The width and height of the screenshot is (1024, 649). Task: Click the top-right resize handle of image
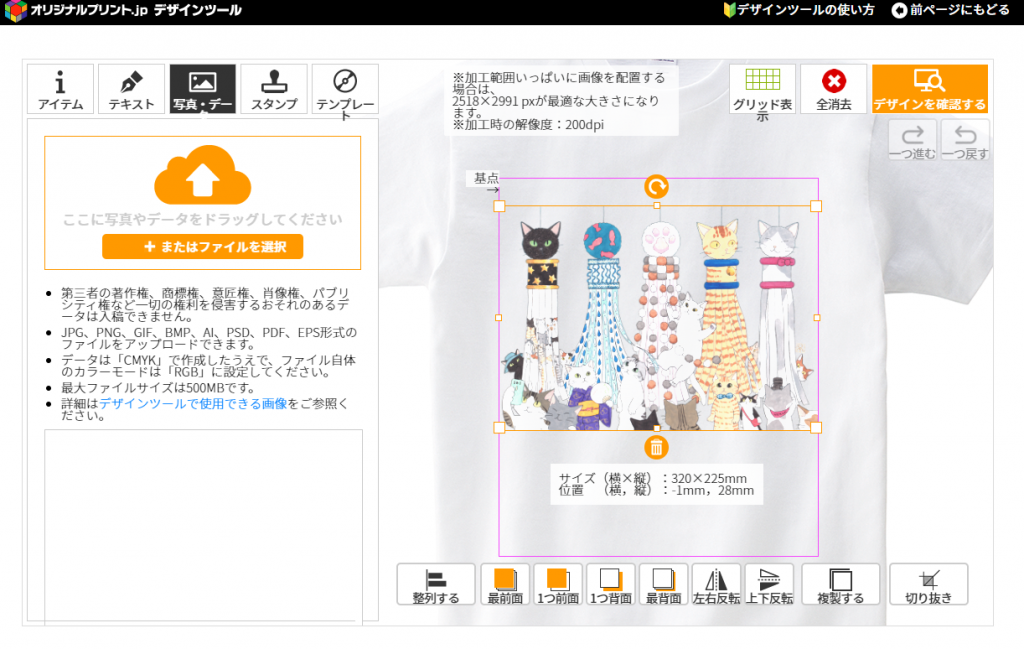[x=816, y=206]
